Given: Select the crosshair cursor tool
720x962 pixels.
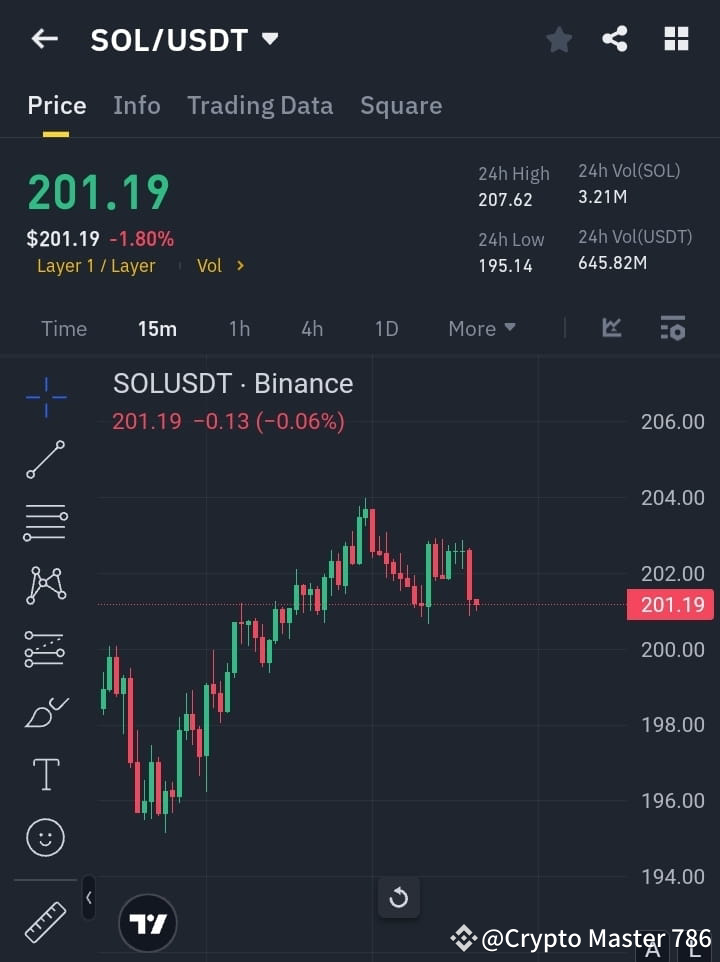Looking at the screenshot, I should coord(45,398).
